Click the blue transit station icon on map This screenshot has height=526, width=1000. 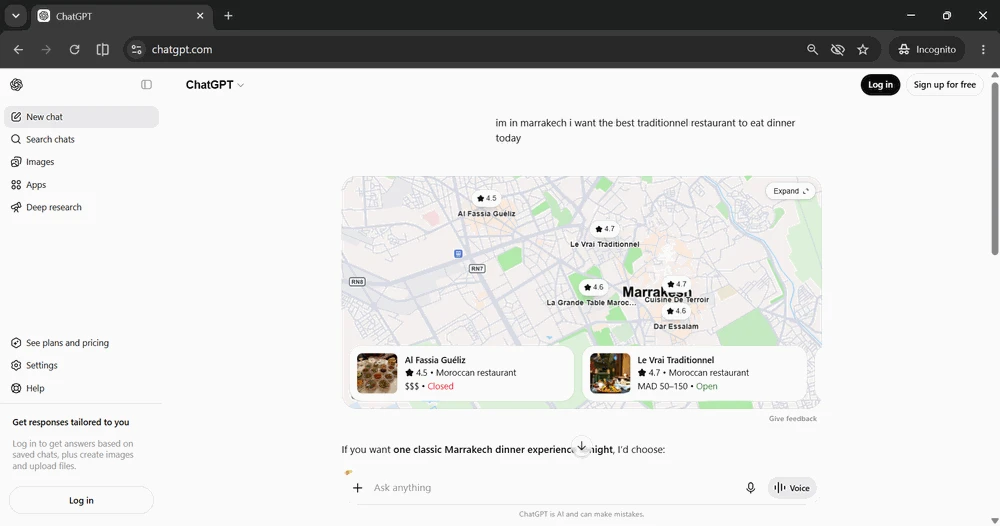click(x=458, y=254)
